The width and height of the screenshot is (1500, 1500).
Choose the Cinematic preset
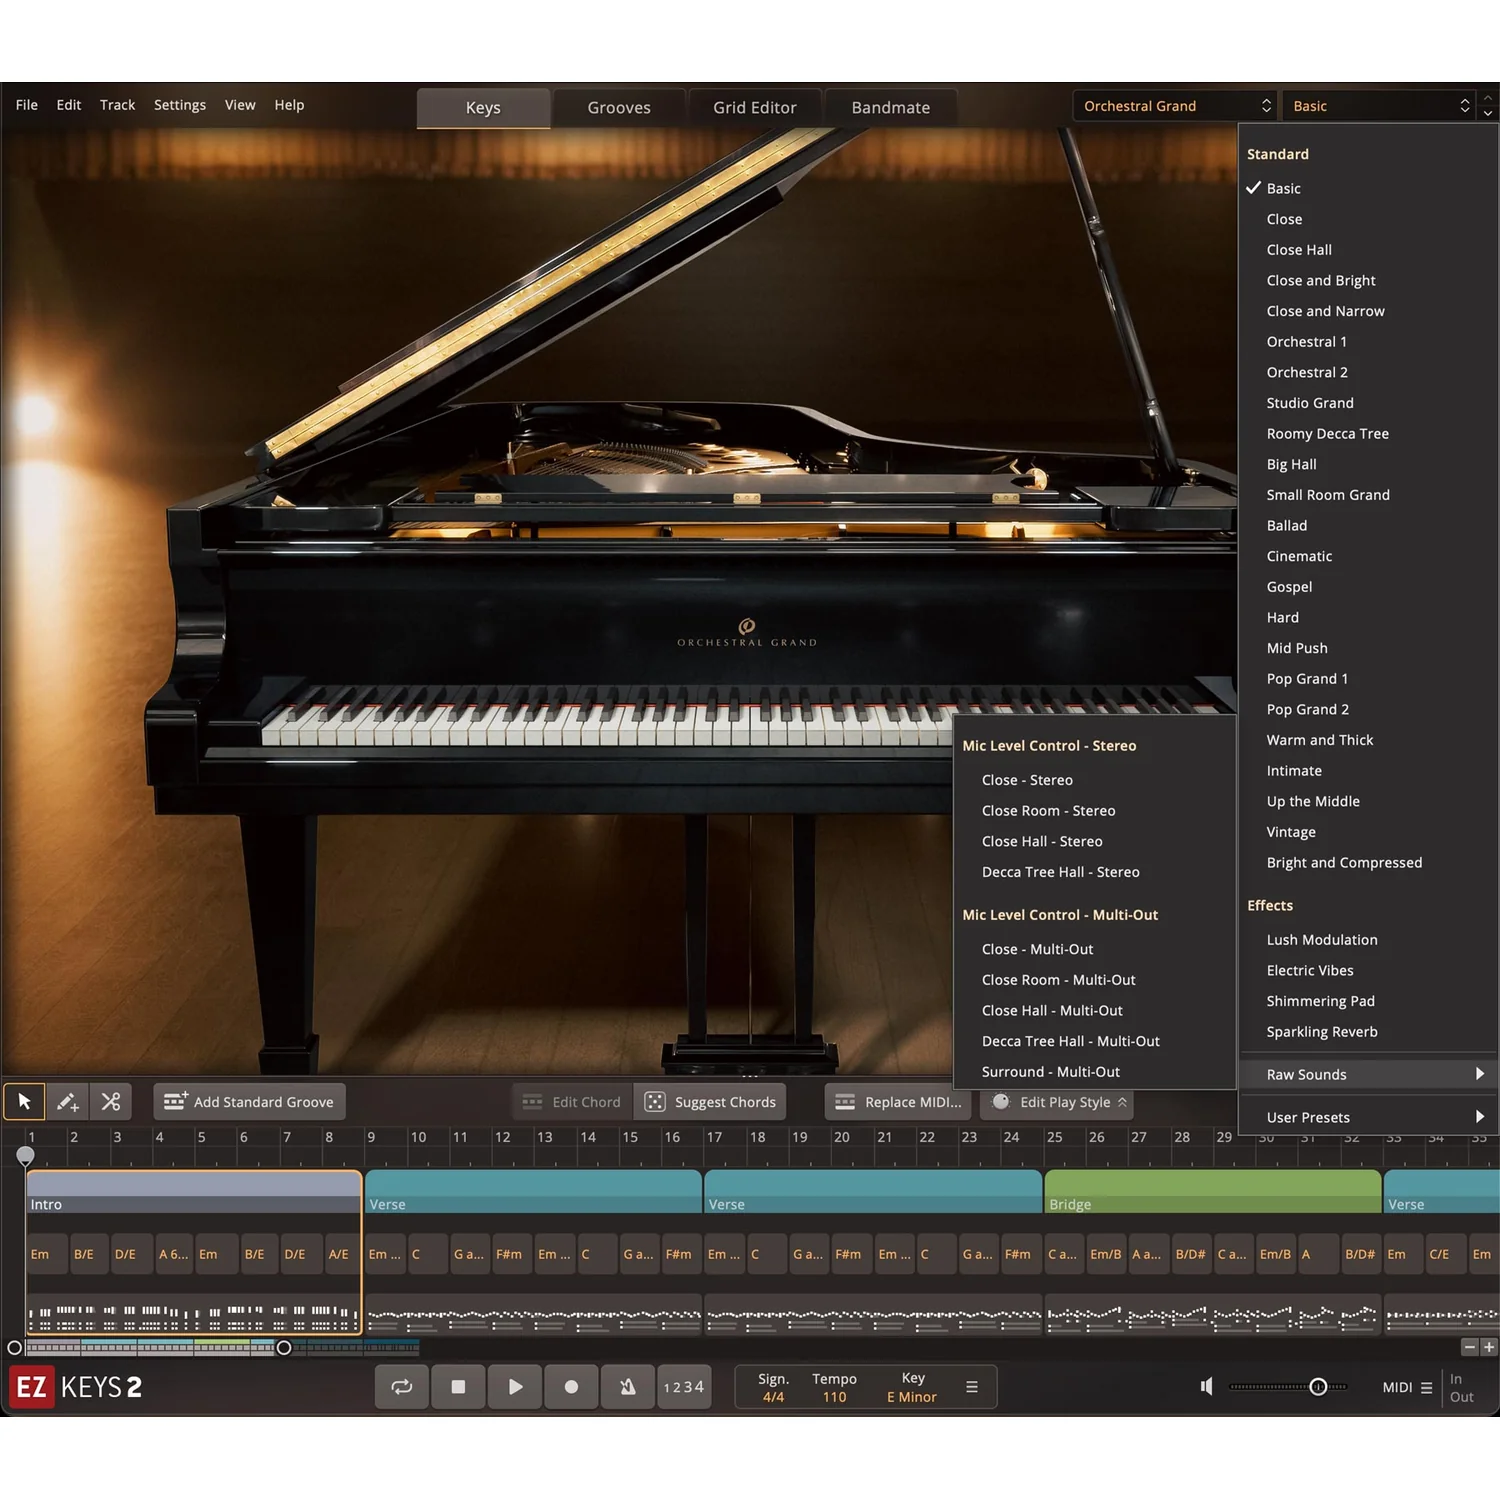point(1368,556)
